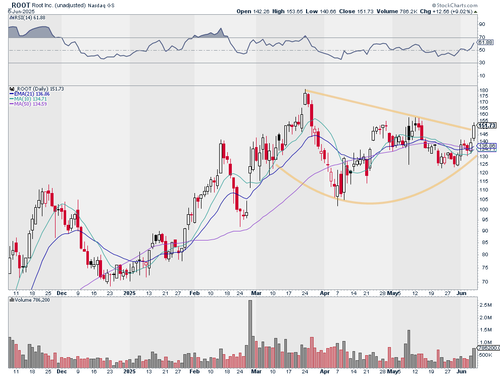Select the 786200 volume tag on volume axis

[489, 348]
